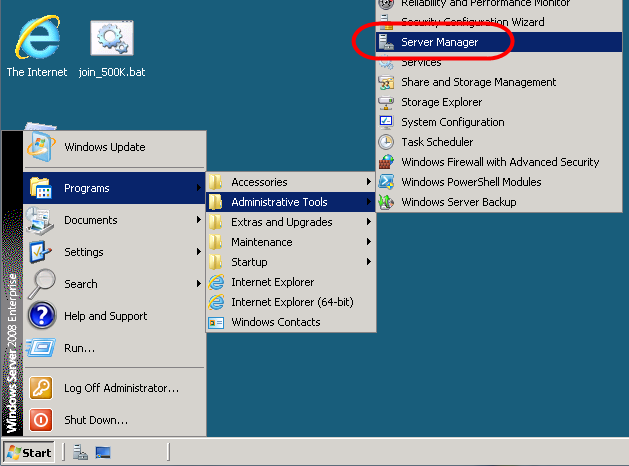Click the Server Manager icon in the menu
The width and height of the screenshot is (629, 466).
pyautogui.click(x=386, y=42)
